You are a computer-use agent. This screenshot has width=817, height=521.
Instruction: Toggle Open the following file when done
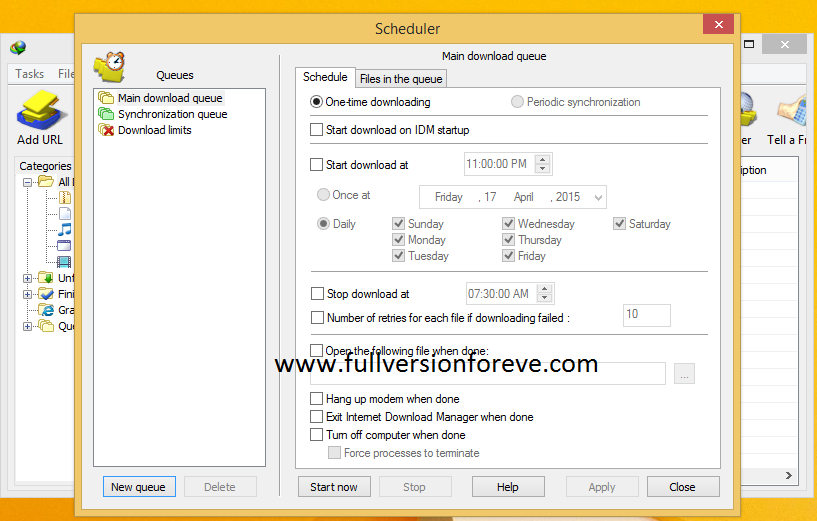point(316,351)
